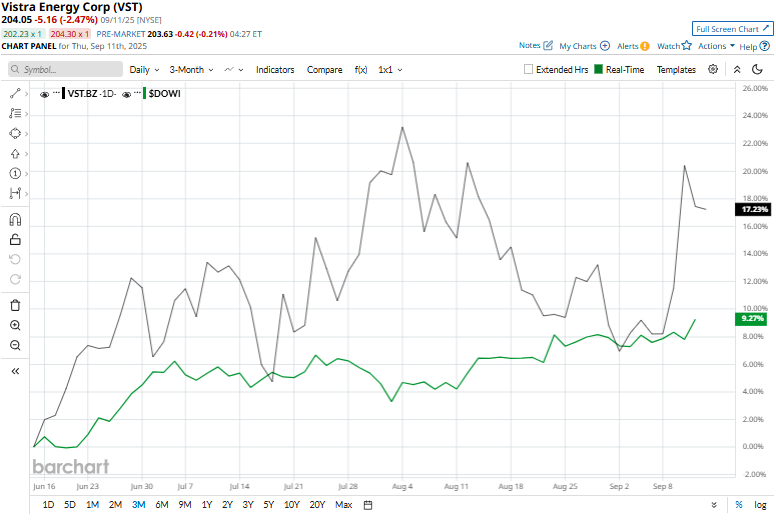Open options menu for VST.BZ series

(56, 93)
